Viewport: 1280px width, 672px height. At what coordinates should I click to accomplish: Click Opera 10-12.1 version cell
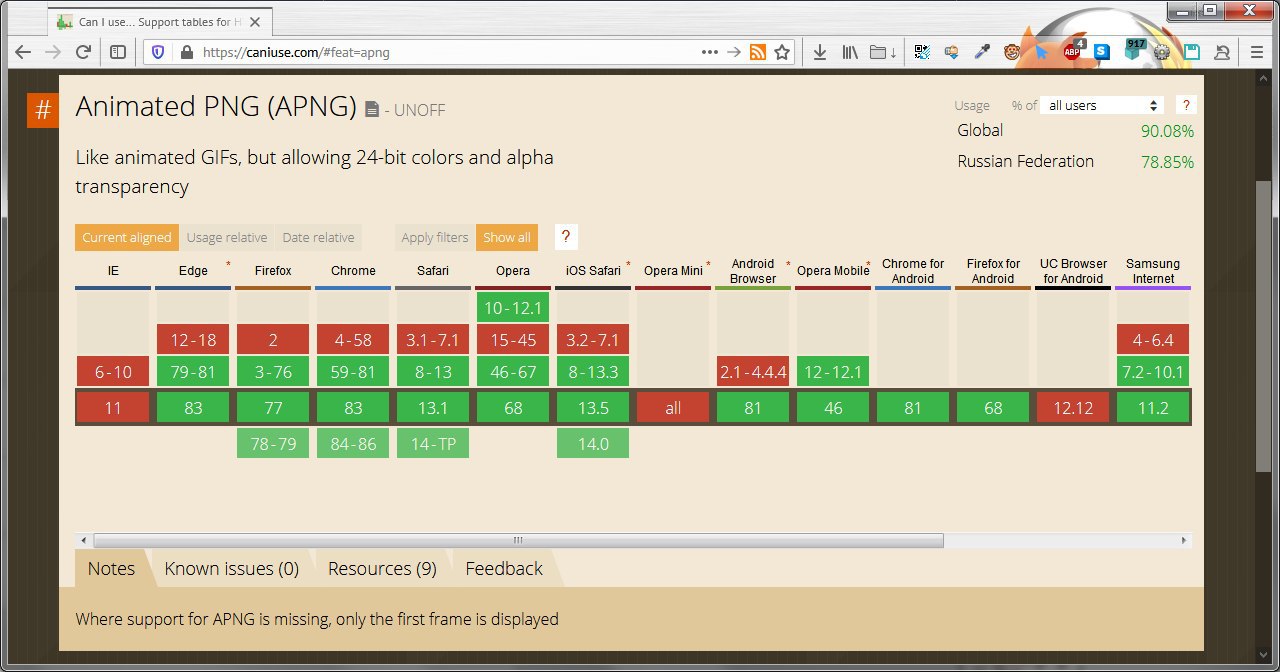pyautogui.click(x=513, y=307)
